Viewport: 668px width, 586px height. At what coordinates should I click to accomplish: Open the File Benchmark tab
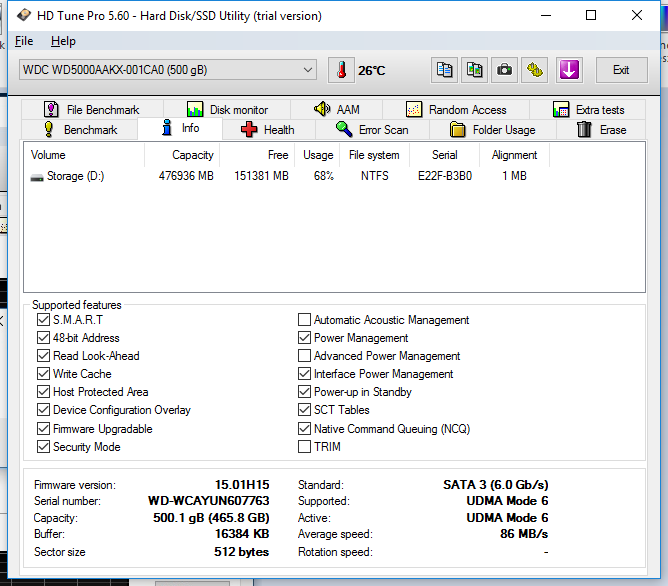[92, 109]
